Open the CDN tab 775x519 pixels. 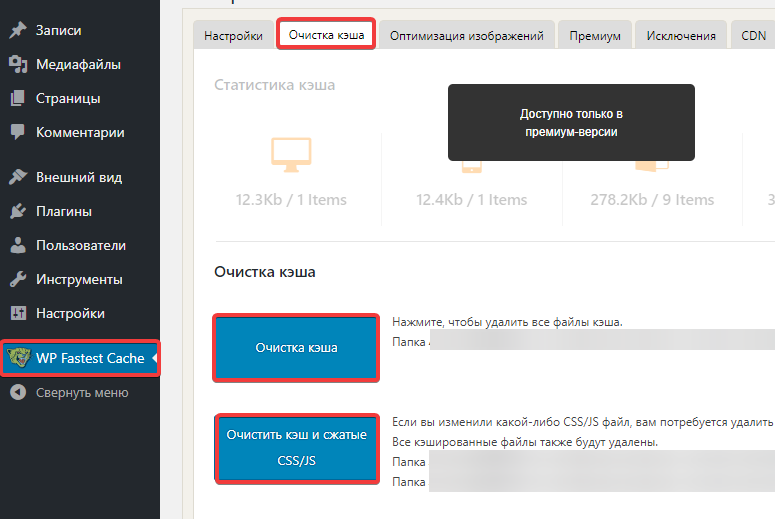click(x=753, y=36)
